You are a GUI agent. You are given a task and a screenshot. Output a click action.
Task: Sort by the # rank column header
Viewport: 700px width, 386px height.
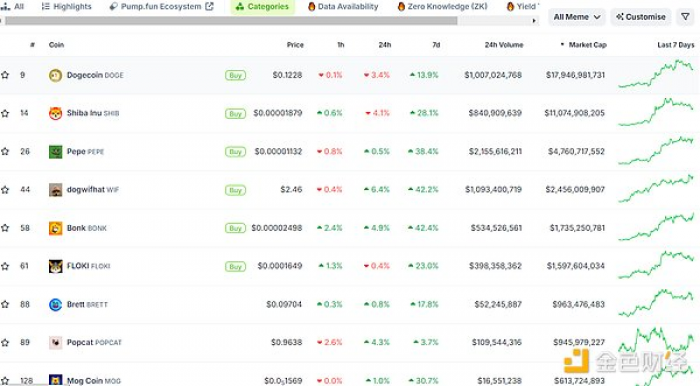[x=33, y=45]
